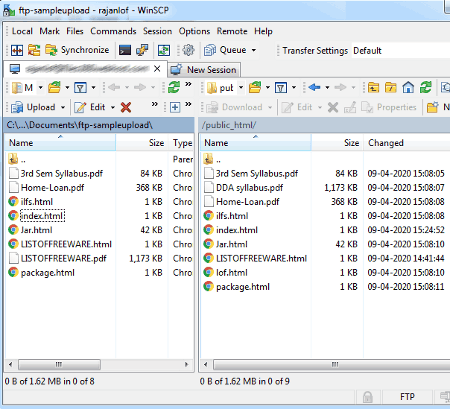
Task: Open the Mark menu
Action: [x=49, y=31]
